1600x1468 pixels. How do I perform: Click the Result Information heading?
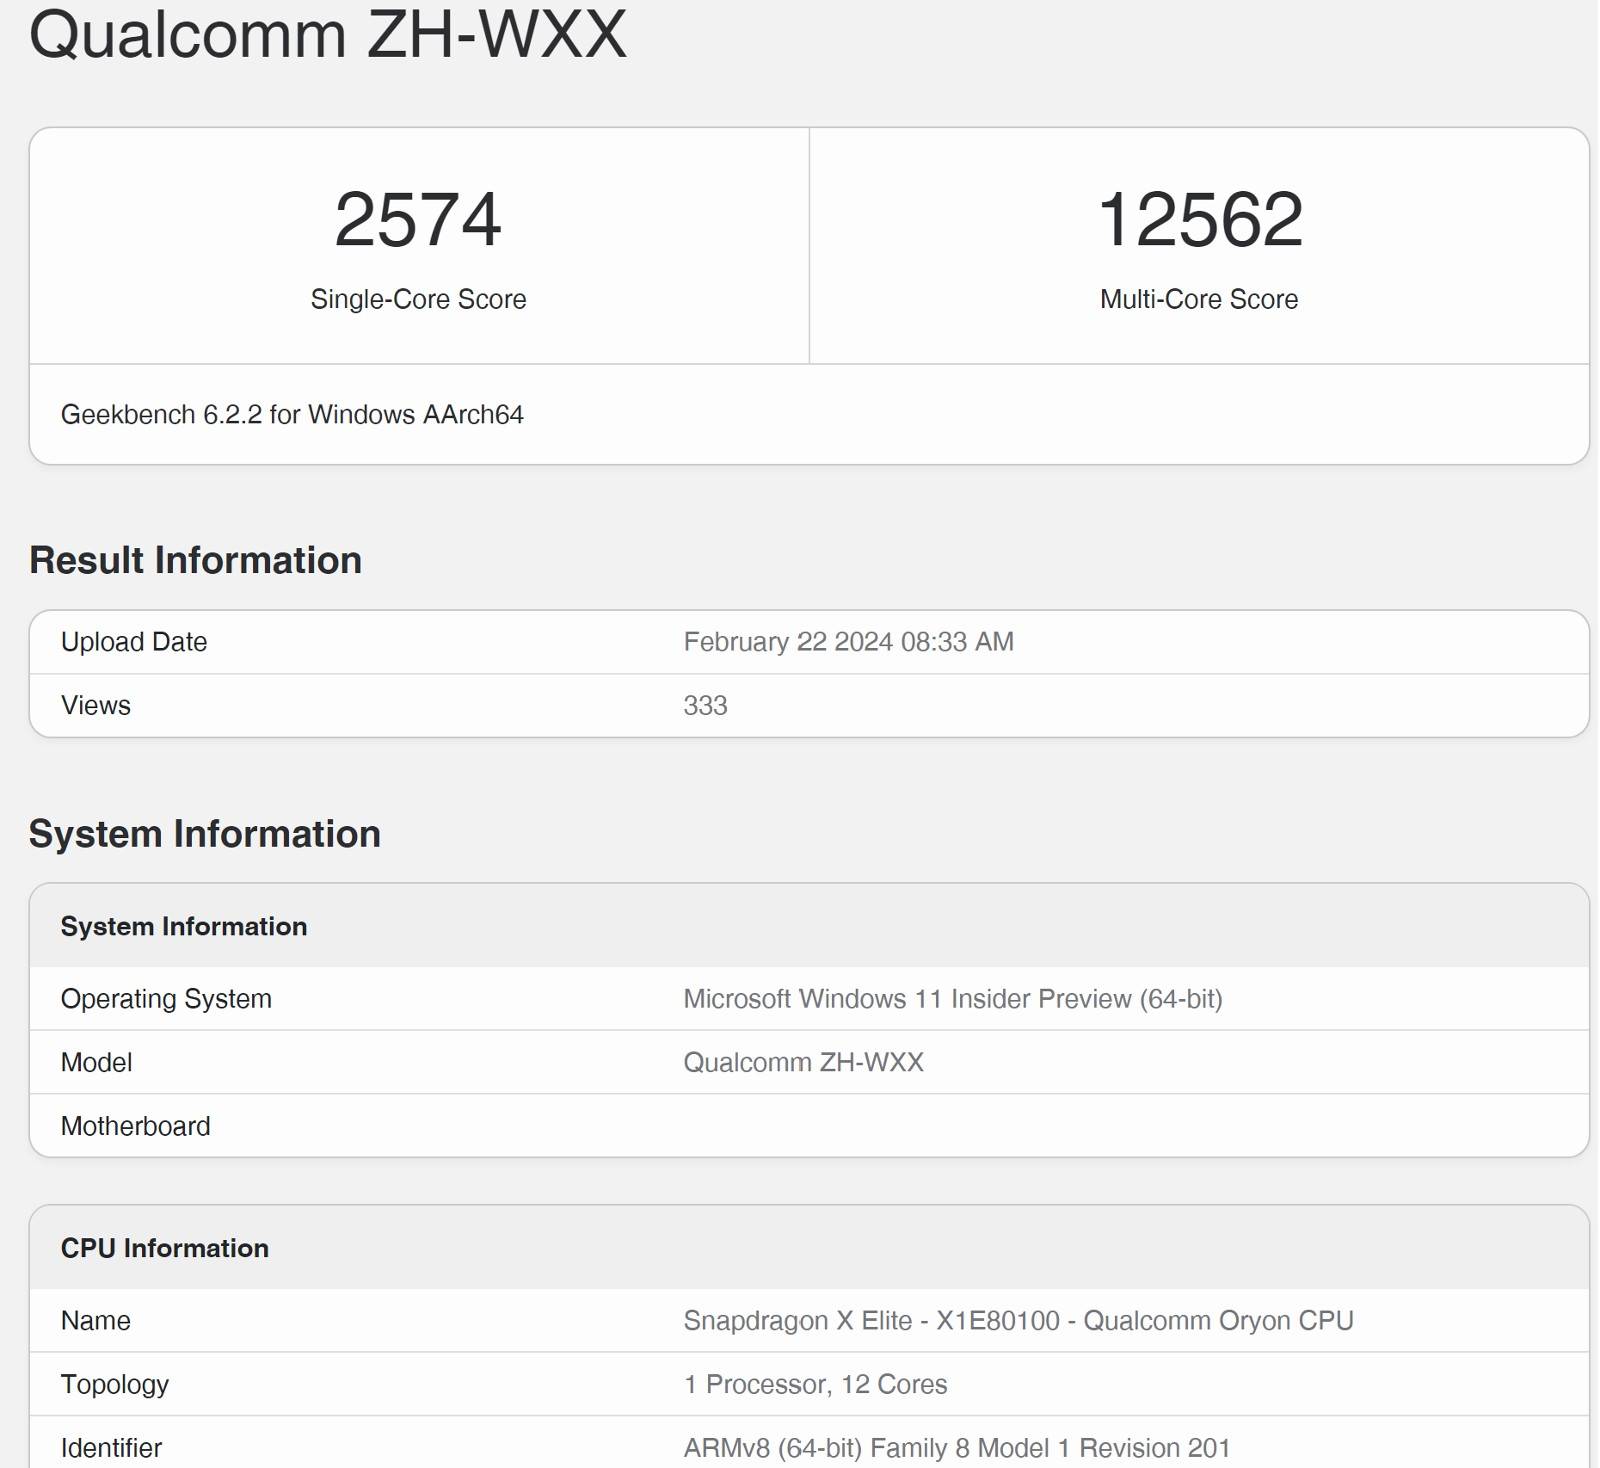pos(195,560)
